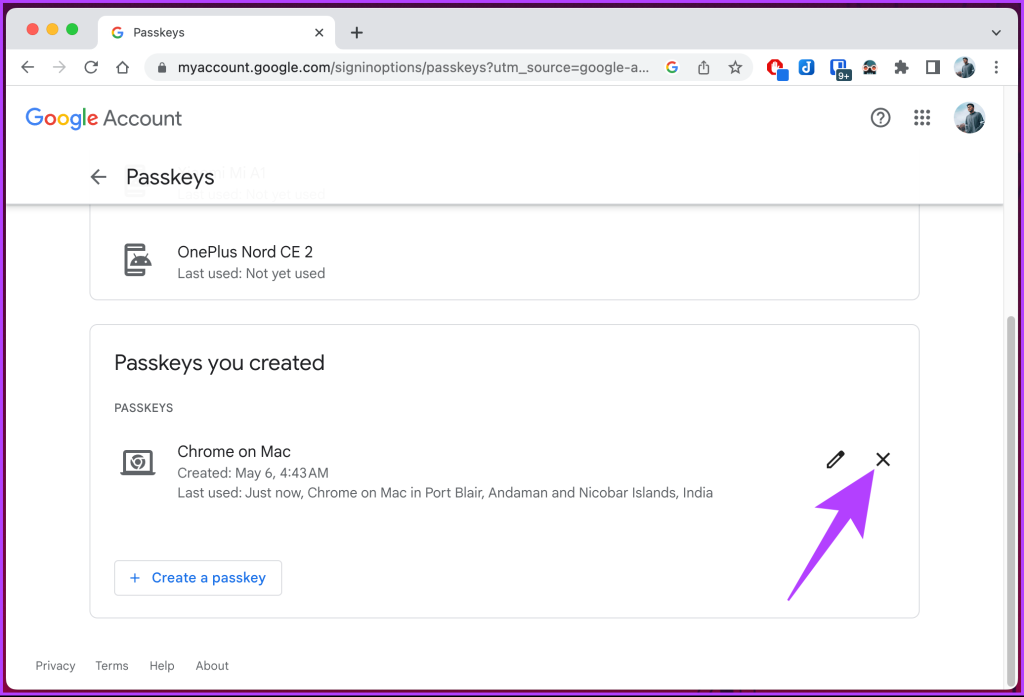Expand the tab strip chevron on the right

point(996,32)
